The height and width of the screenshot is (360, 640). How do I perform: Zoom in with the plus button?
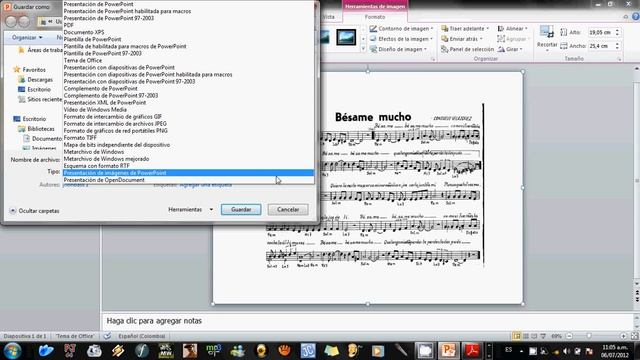click(x=623, y=336)
